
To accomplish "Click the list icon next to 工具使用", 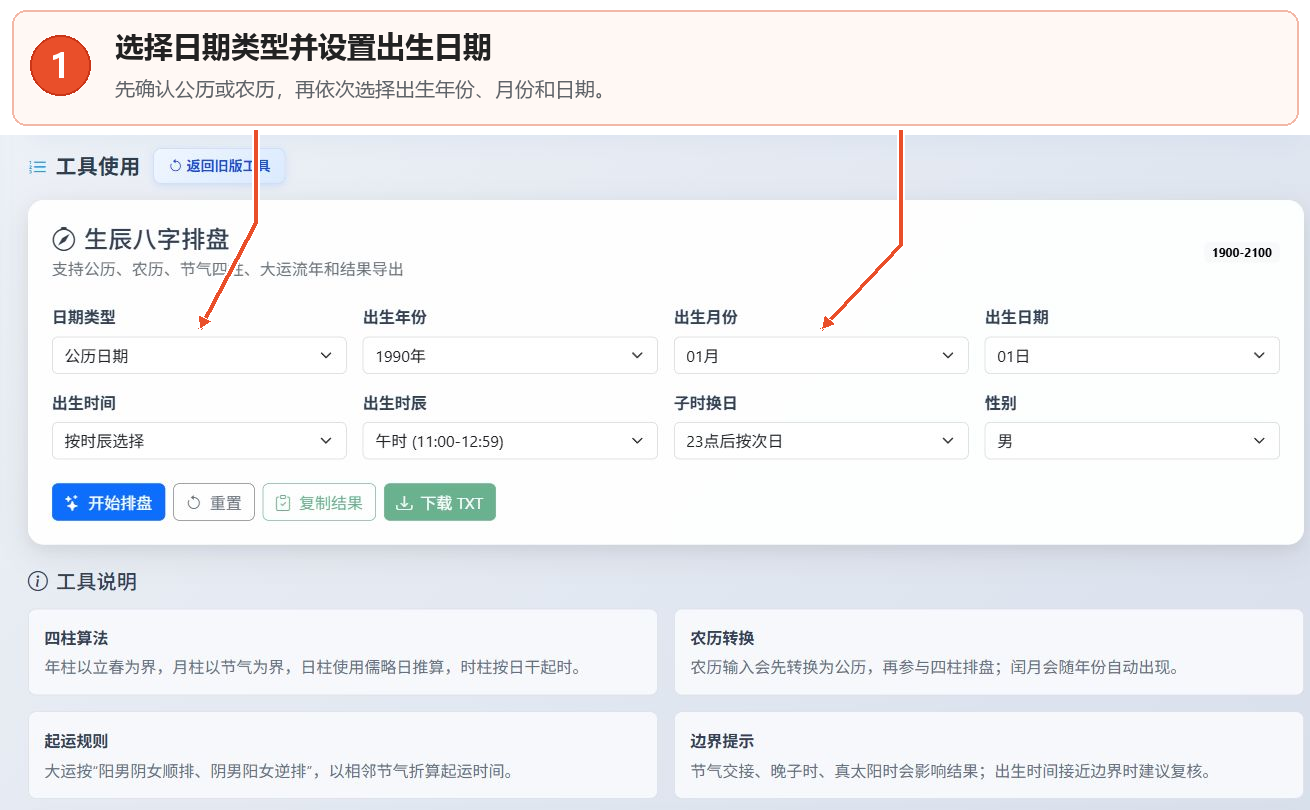I will pyautogui.click(x=38, y=167).
